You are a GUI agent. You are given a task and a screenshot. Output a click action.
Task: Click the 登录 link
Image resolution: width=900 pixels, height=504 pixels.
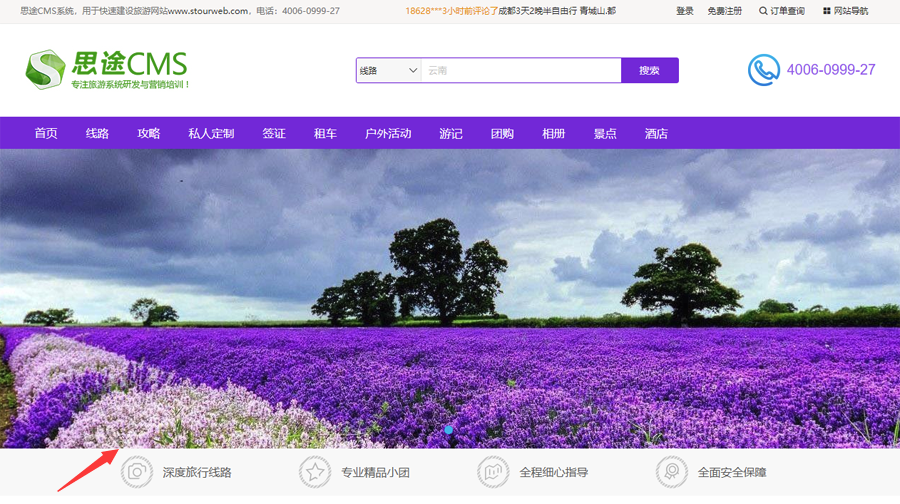[685, 11]
